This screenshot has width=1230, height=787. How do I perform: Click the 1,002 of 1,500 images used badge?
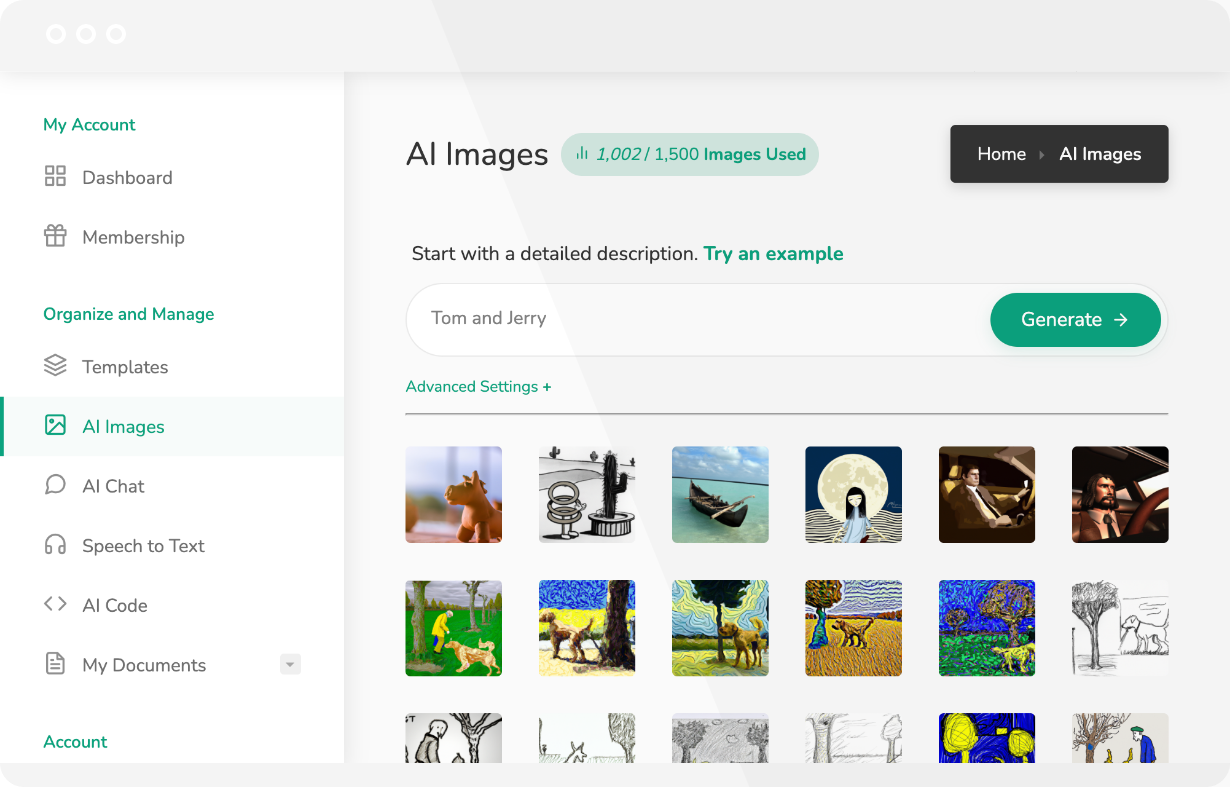[x=689, y=154]
